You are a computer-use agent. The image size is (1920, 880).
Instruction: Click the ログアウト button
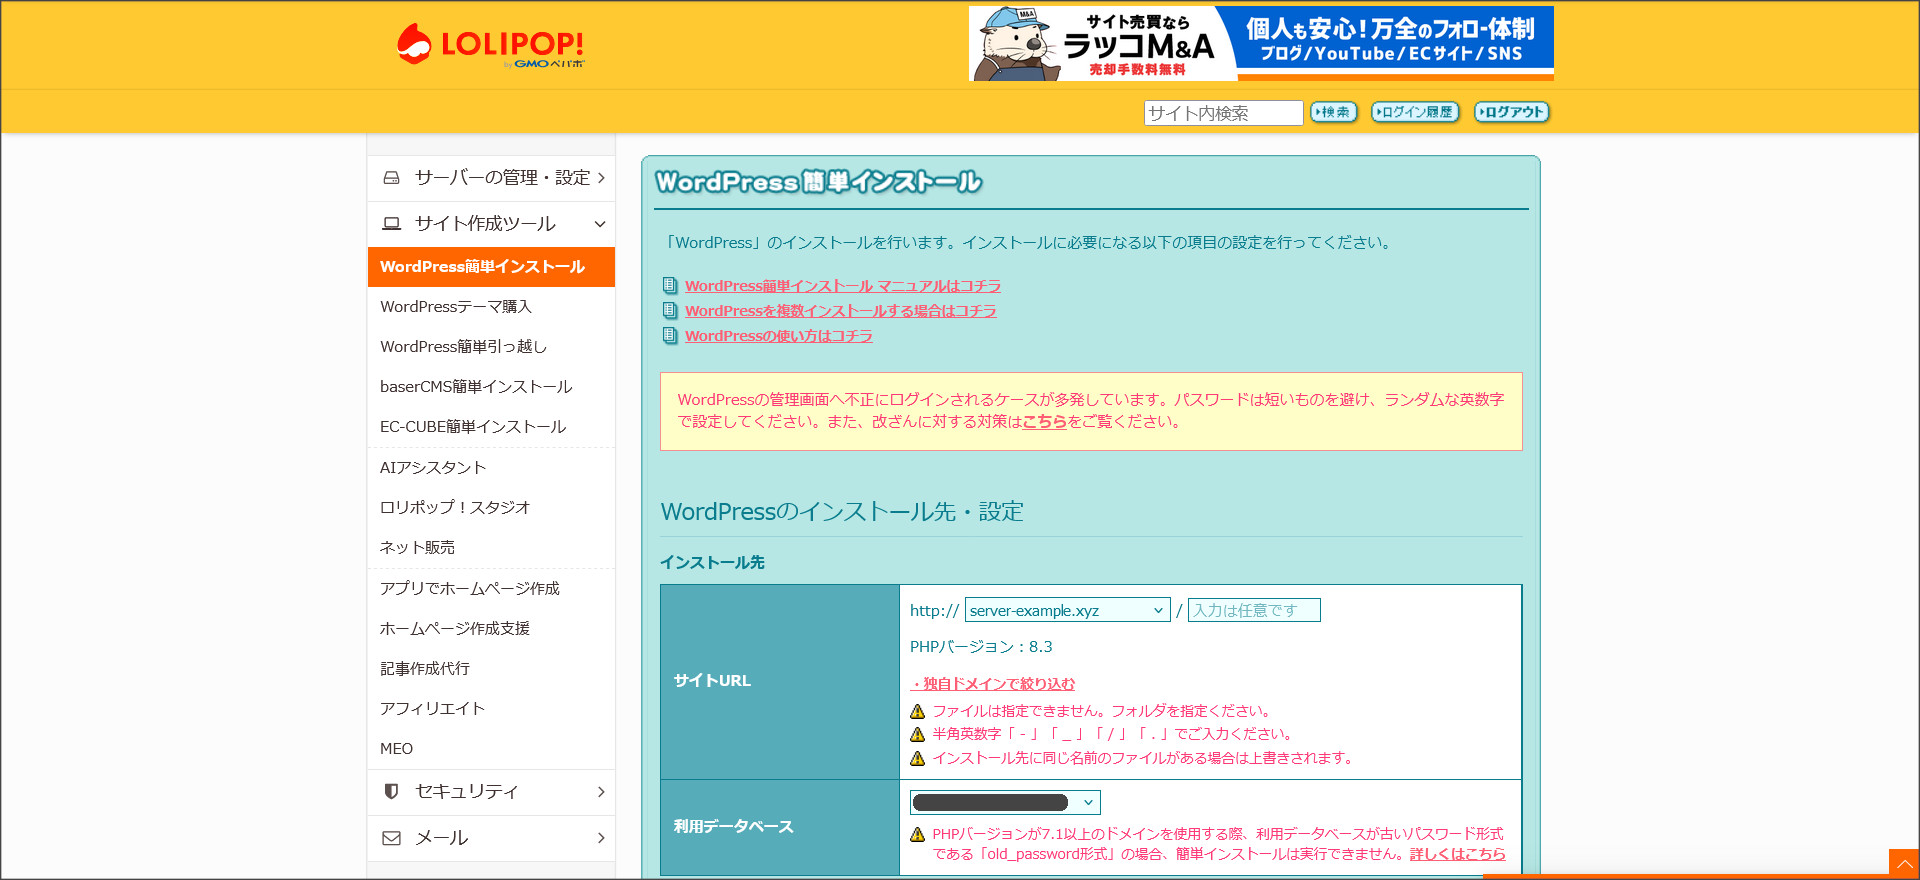(1512, 112)
